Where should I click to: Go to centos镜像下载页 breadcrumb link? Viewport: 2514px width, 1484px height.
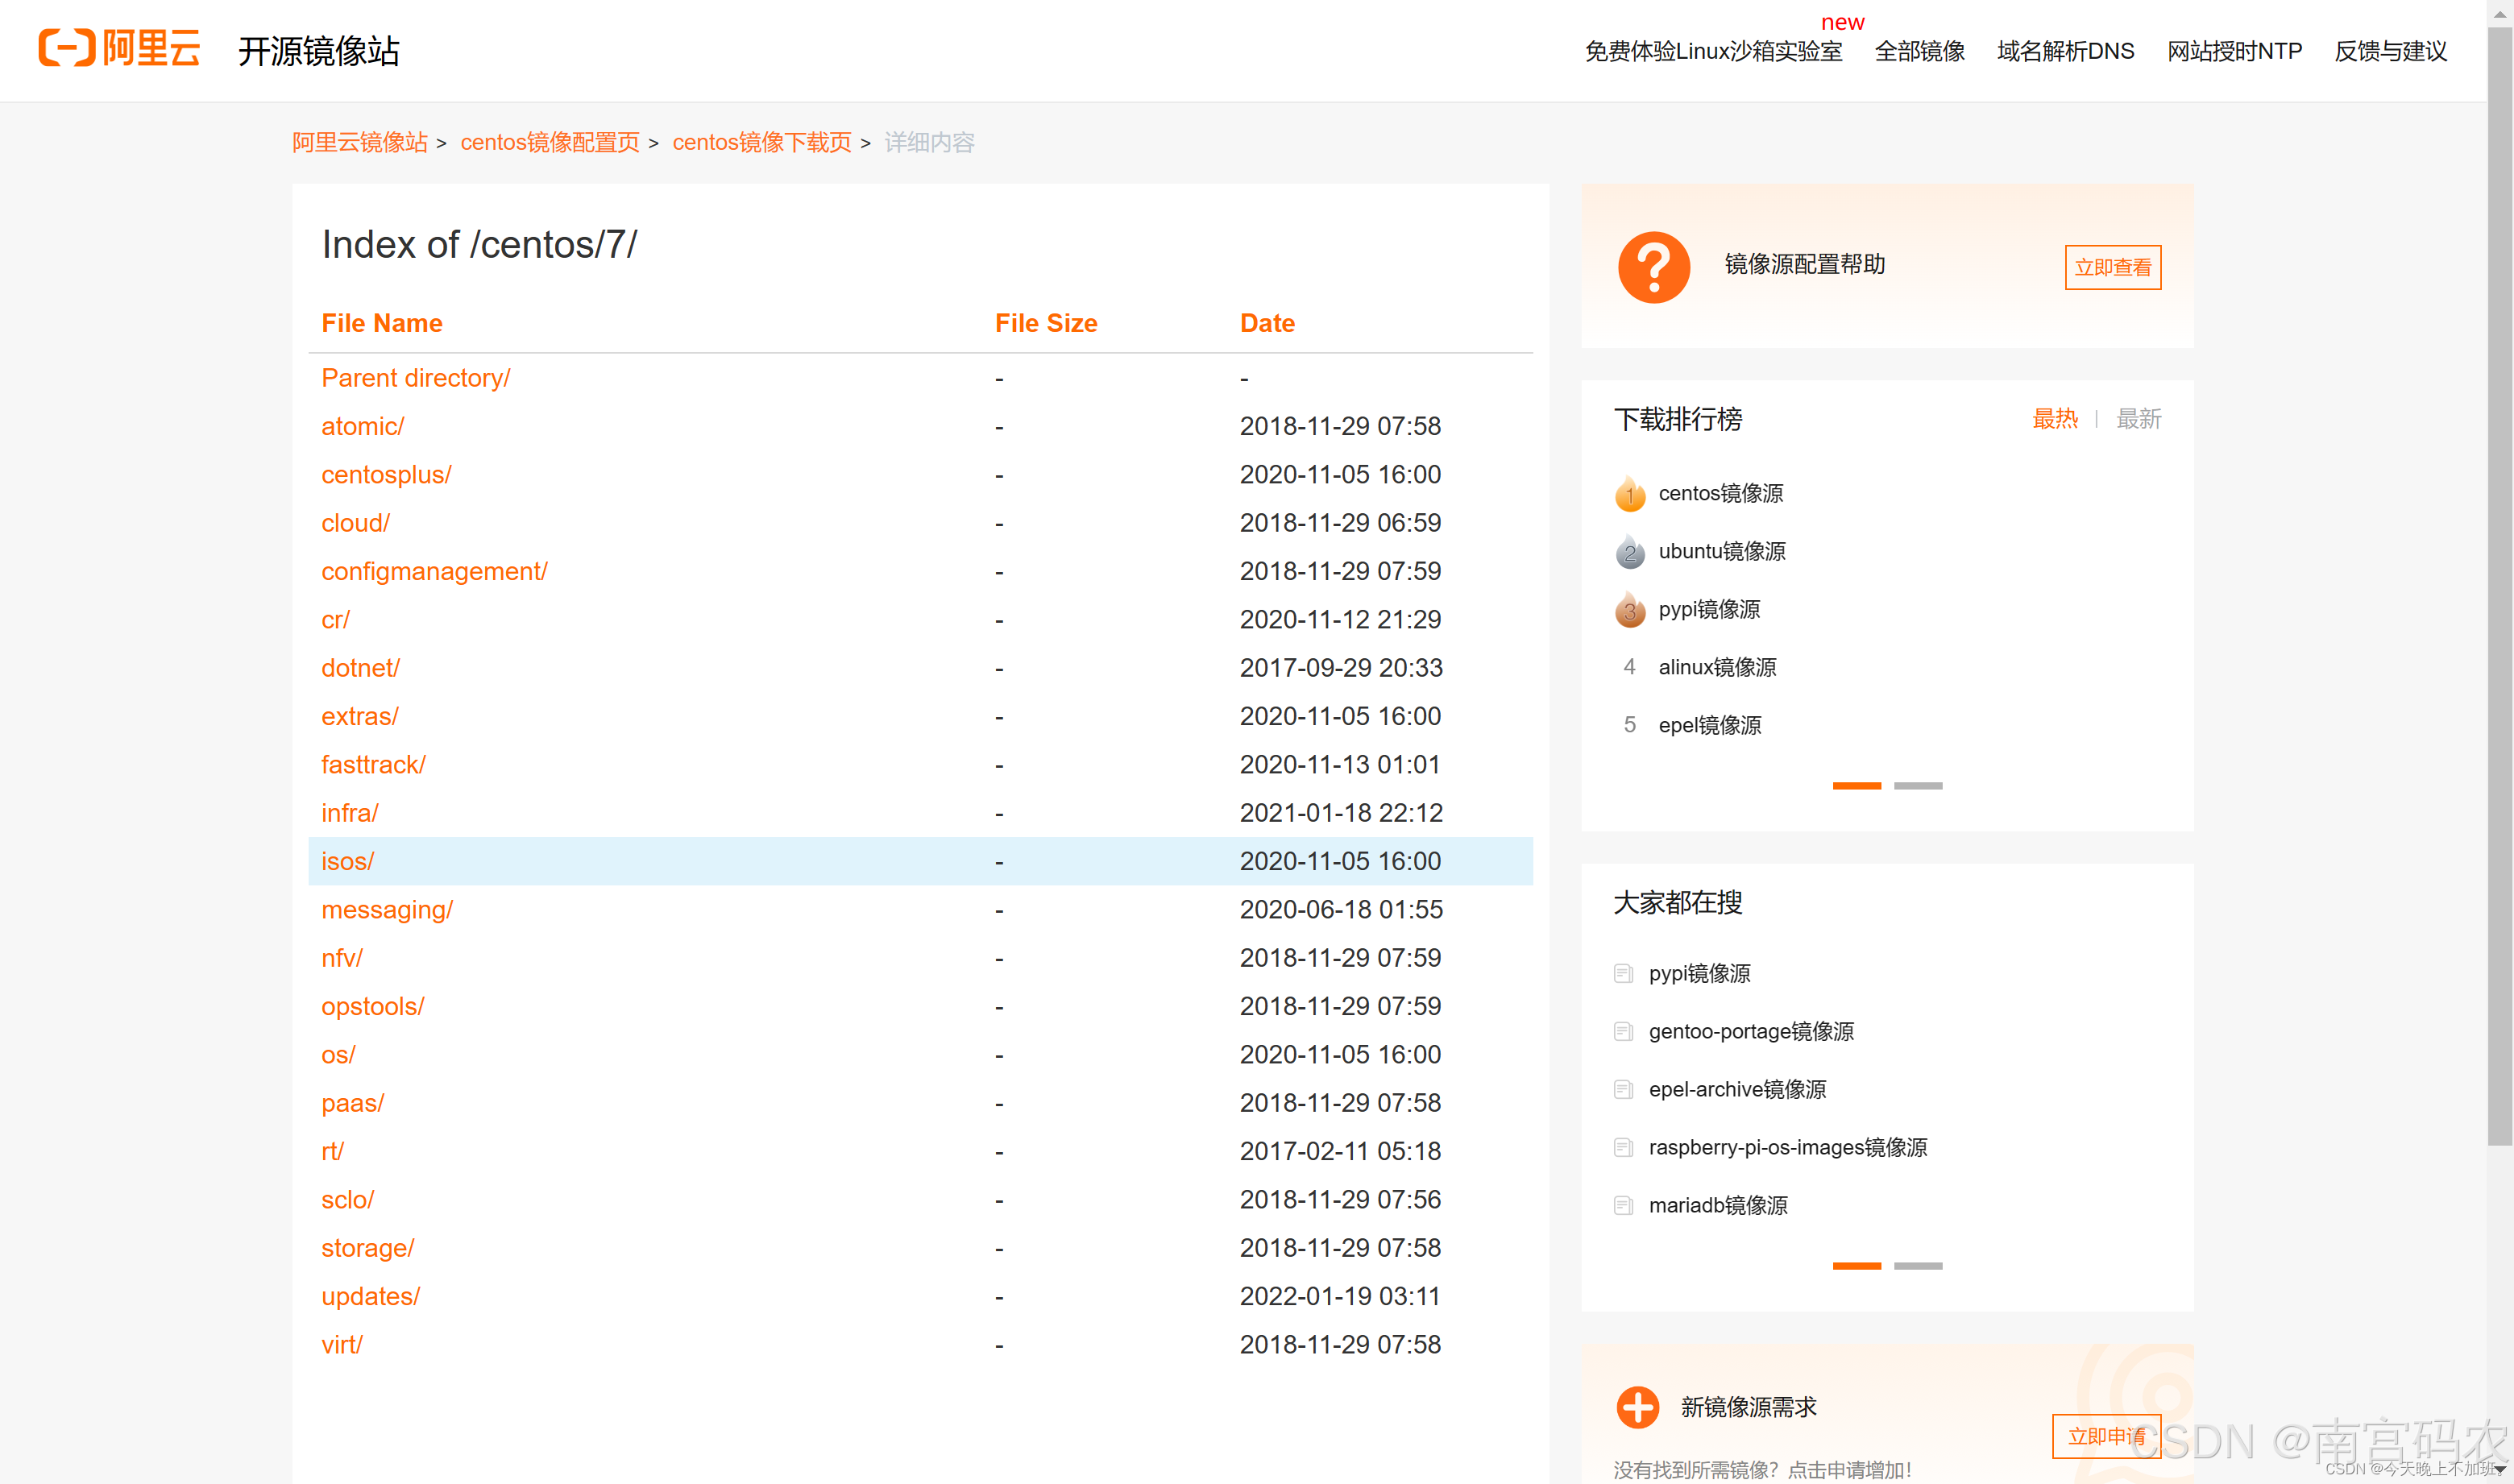[761, 142]
